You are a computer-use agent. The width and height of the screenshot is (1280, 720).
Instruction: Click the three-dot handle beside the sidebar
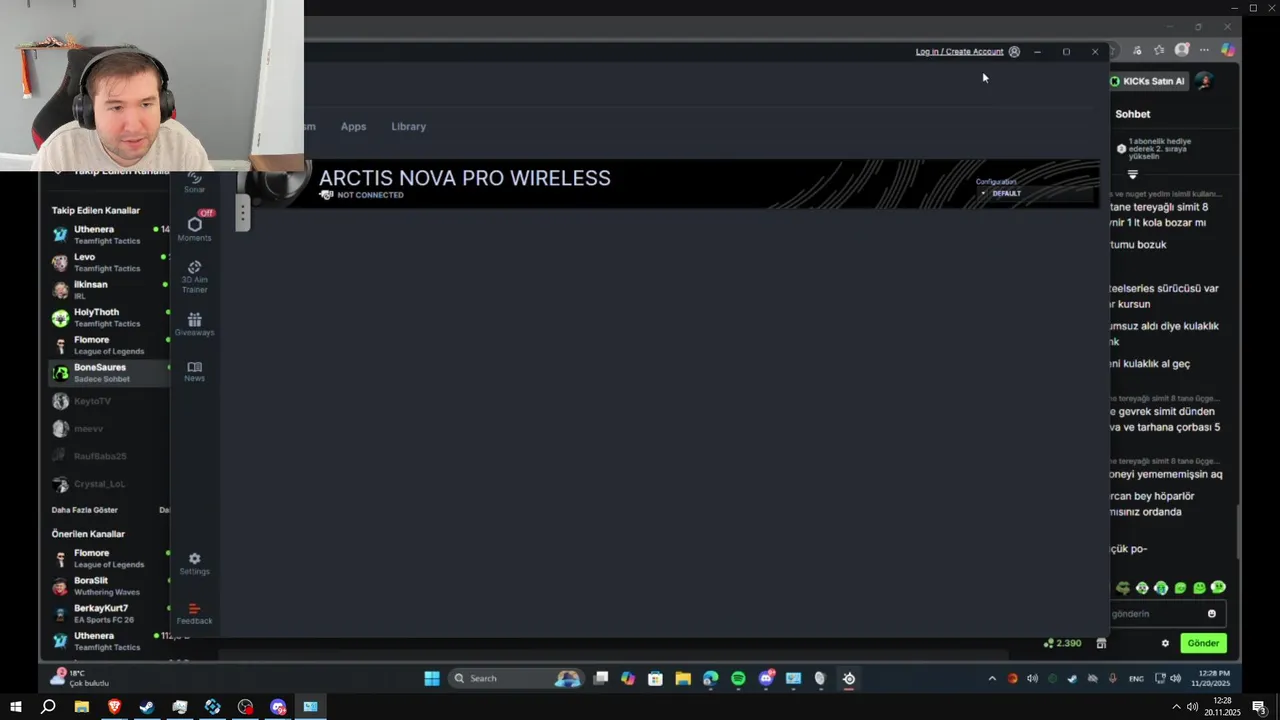(242, 213)
